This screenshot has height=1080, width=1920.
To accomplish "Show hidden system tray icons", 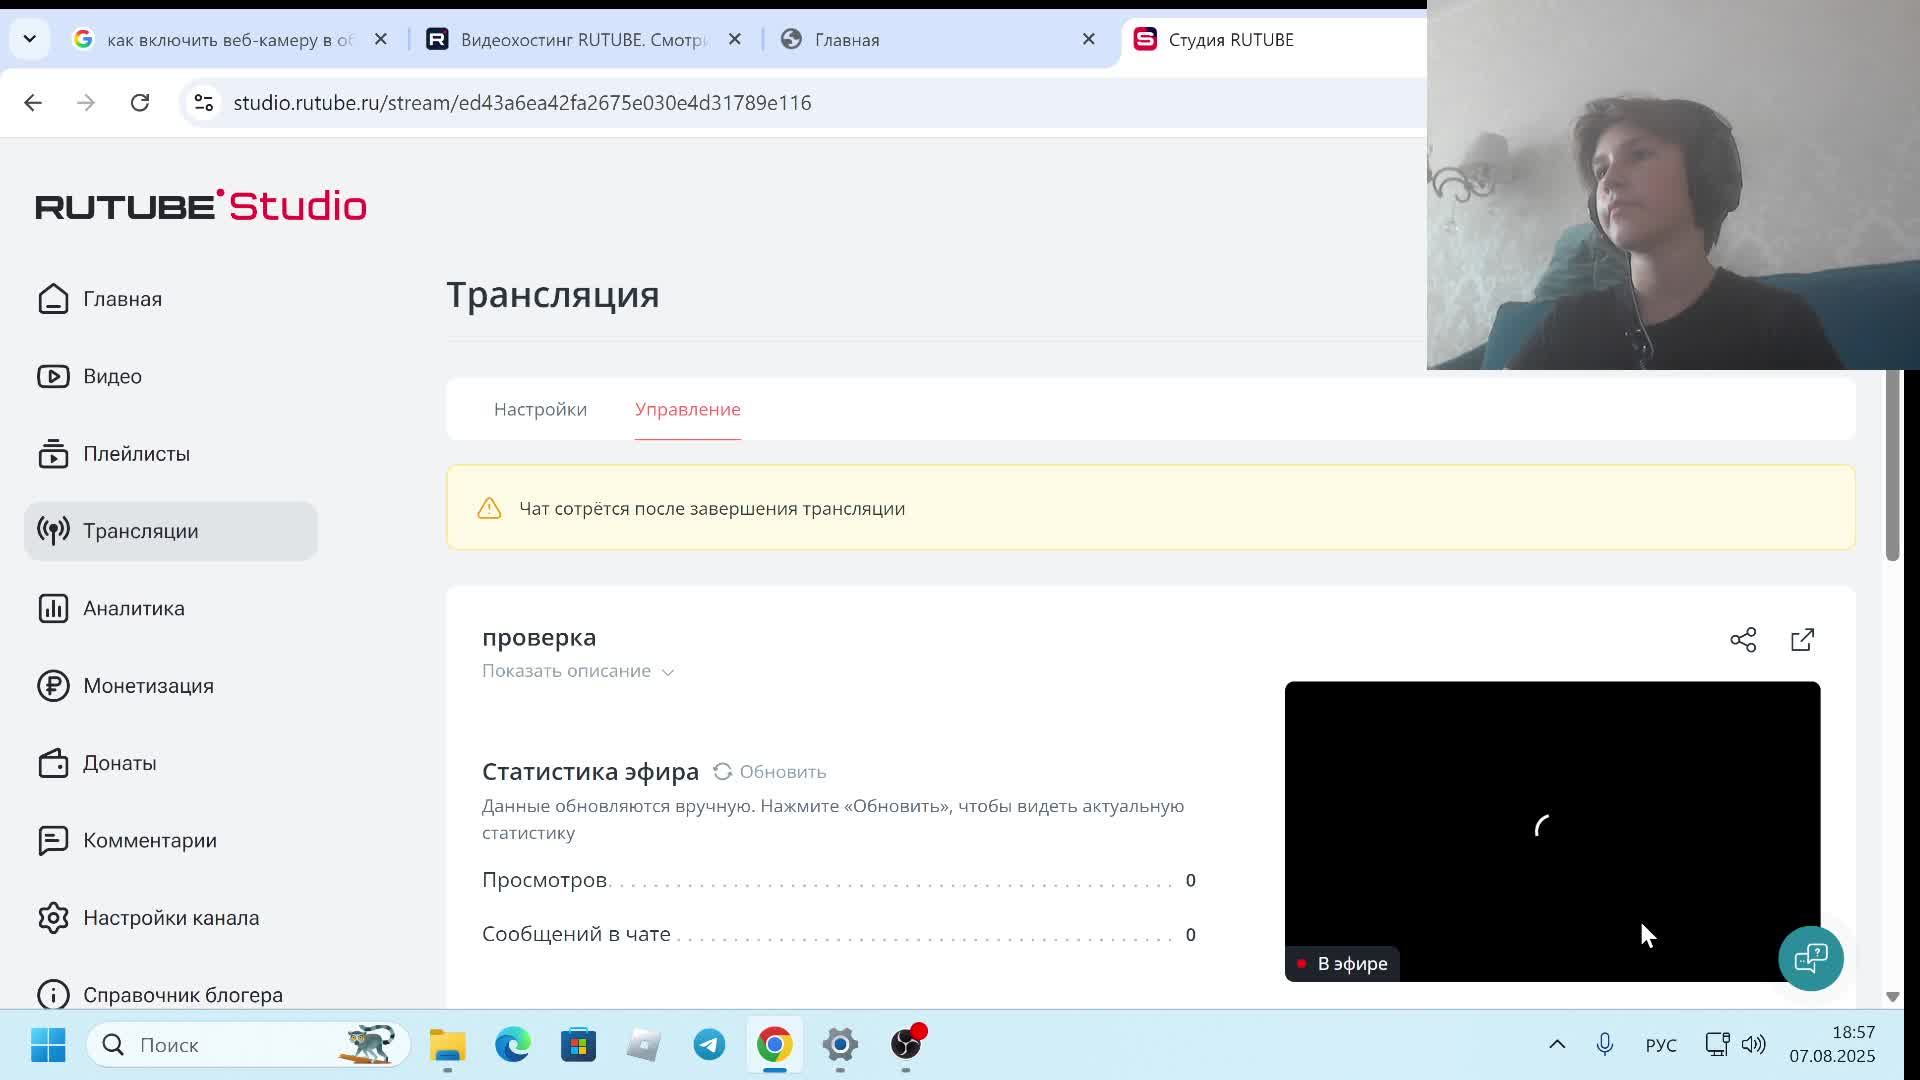I will coord(1557,1044).
